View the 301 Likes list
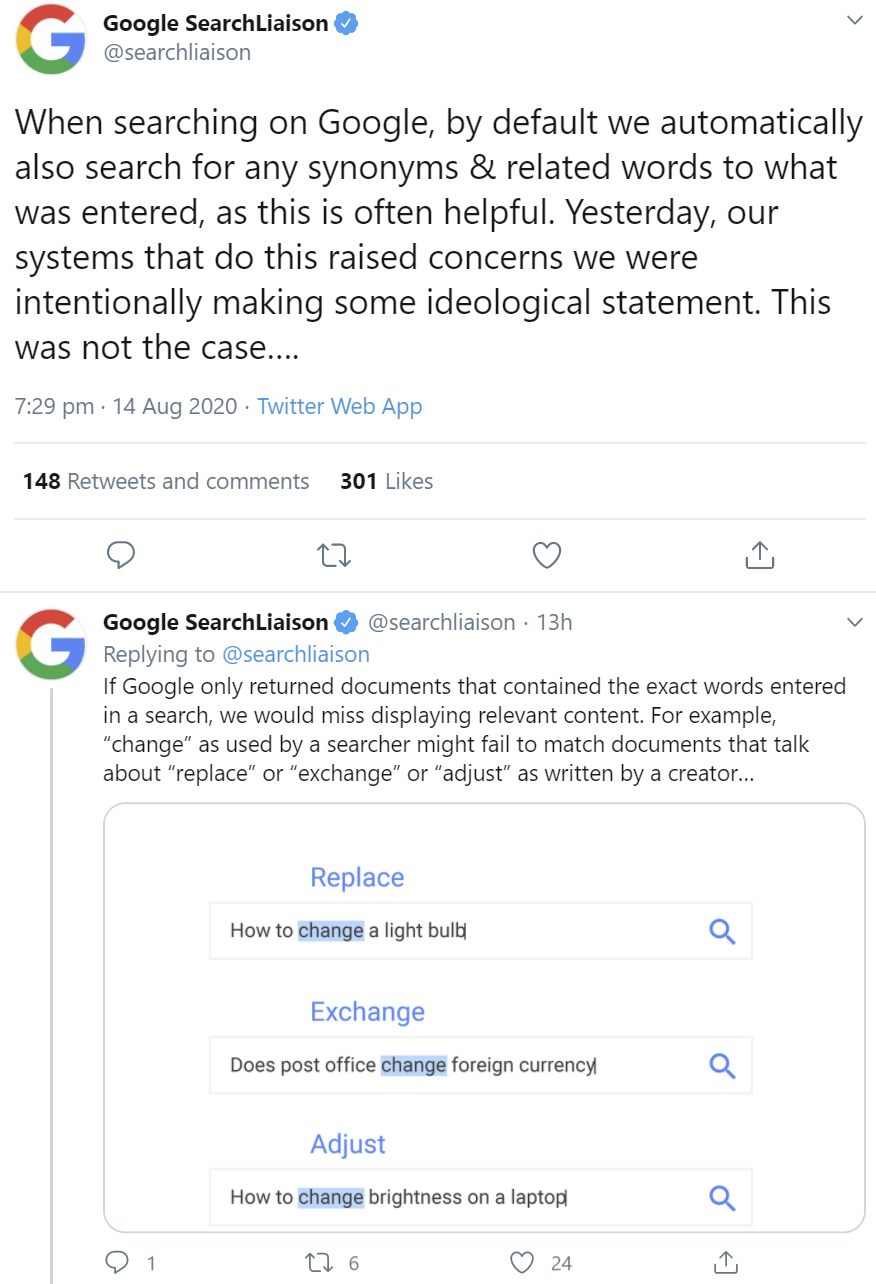This screenshot has height=1284, width=876. (386, 481)
